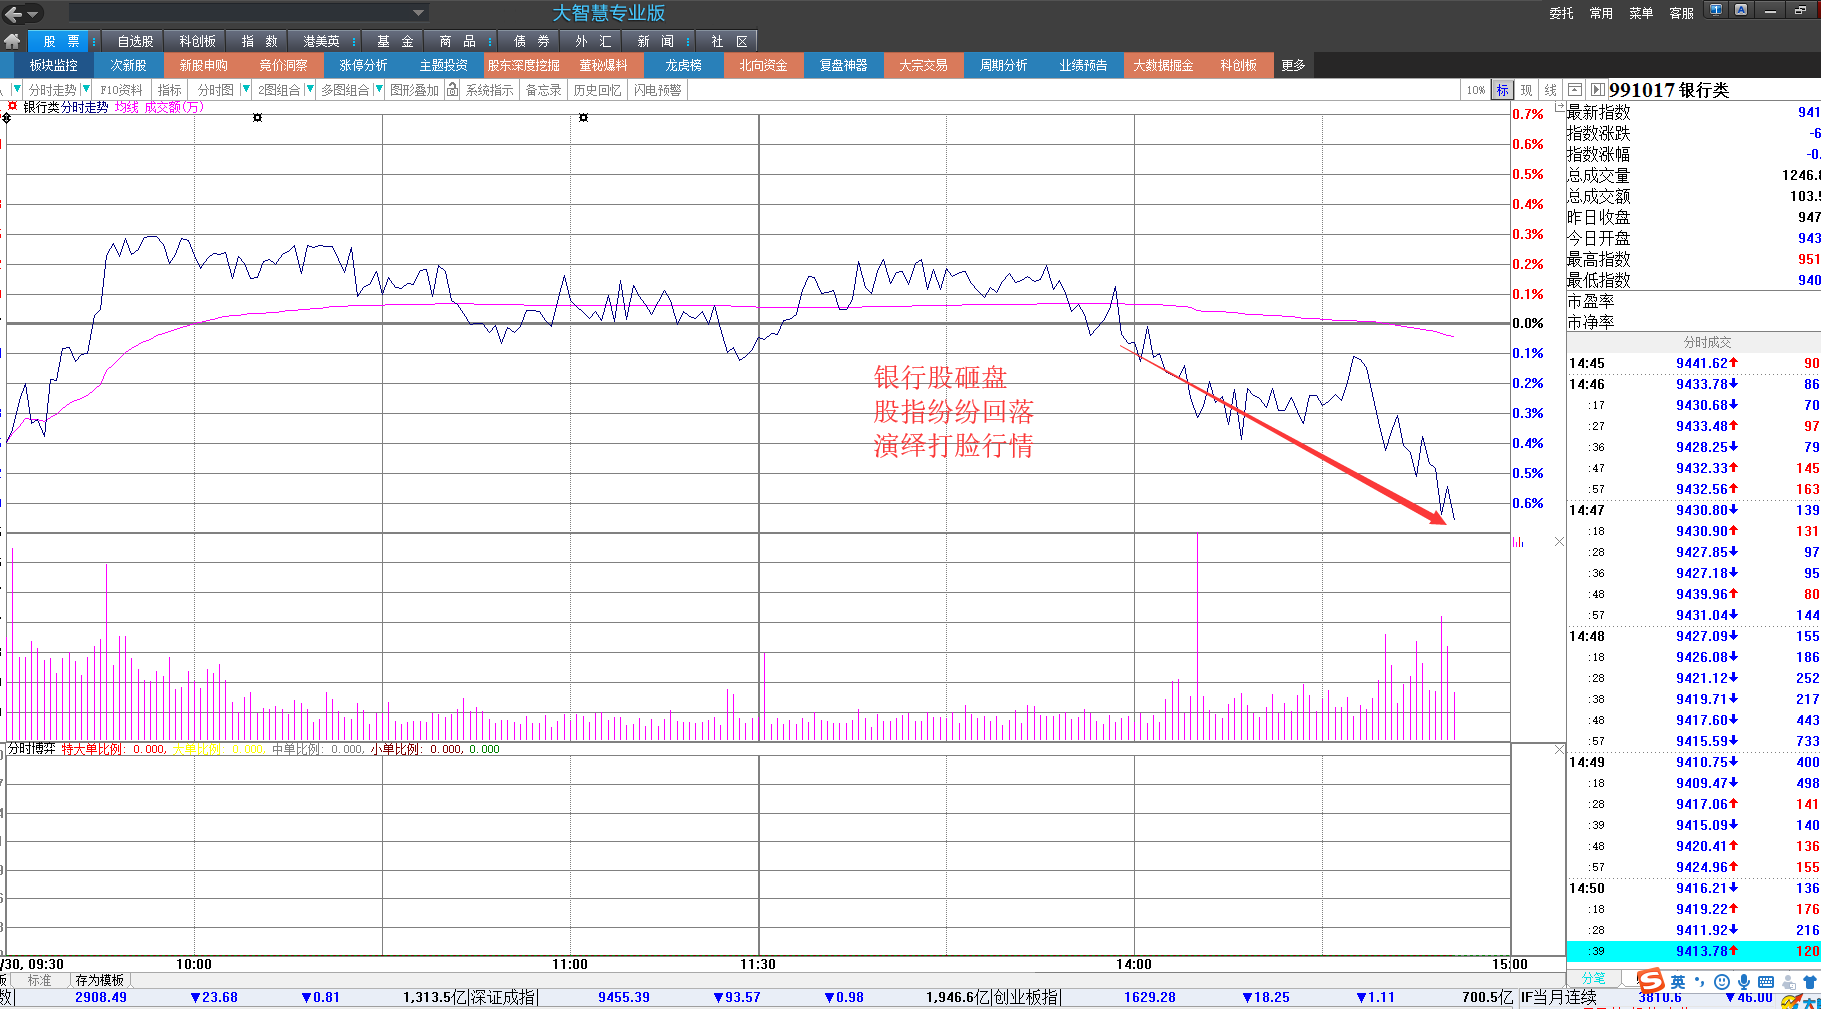Viewport: 1821px width, 1009px height.
Task: Toggle the 标 coordinate mode button
Action: pos(1502,90)
